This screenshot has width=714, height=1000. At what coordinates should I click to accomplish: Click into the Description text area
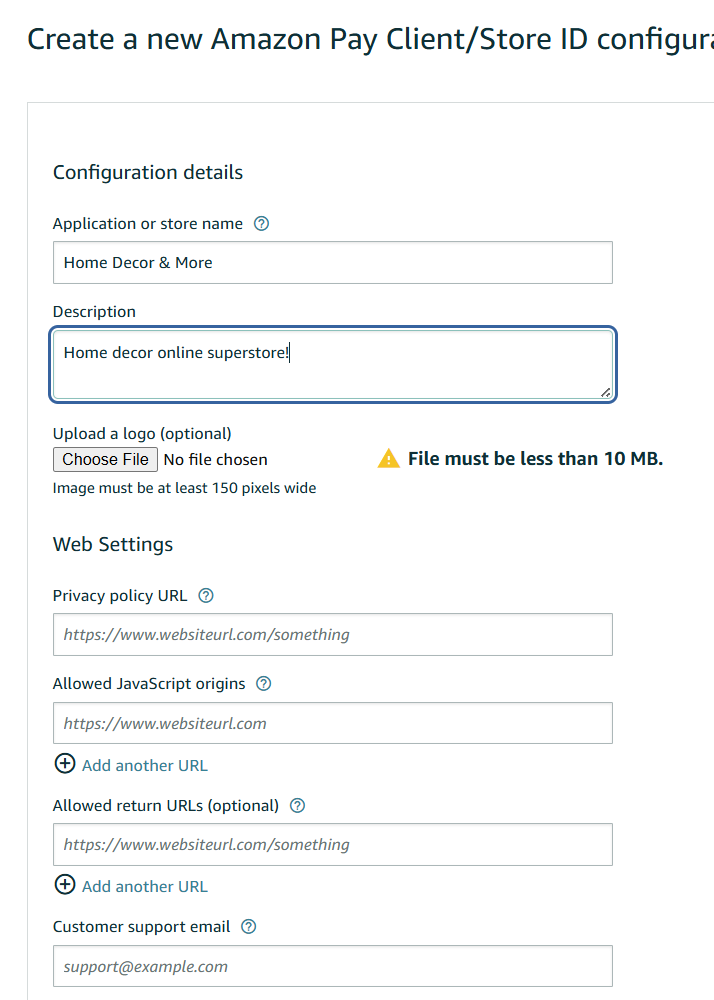pos(332,366)
